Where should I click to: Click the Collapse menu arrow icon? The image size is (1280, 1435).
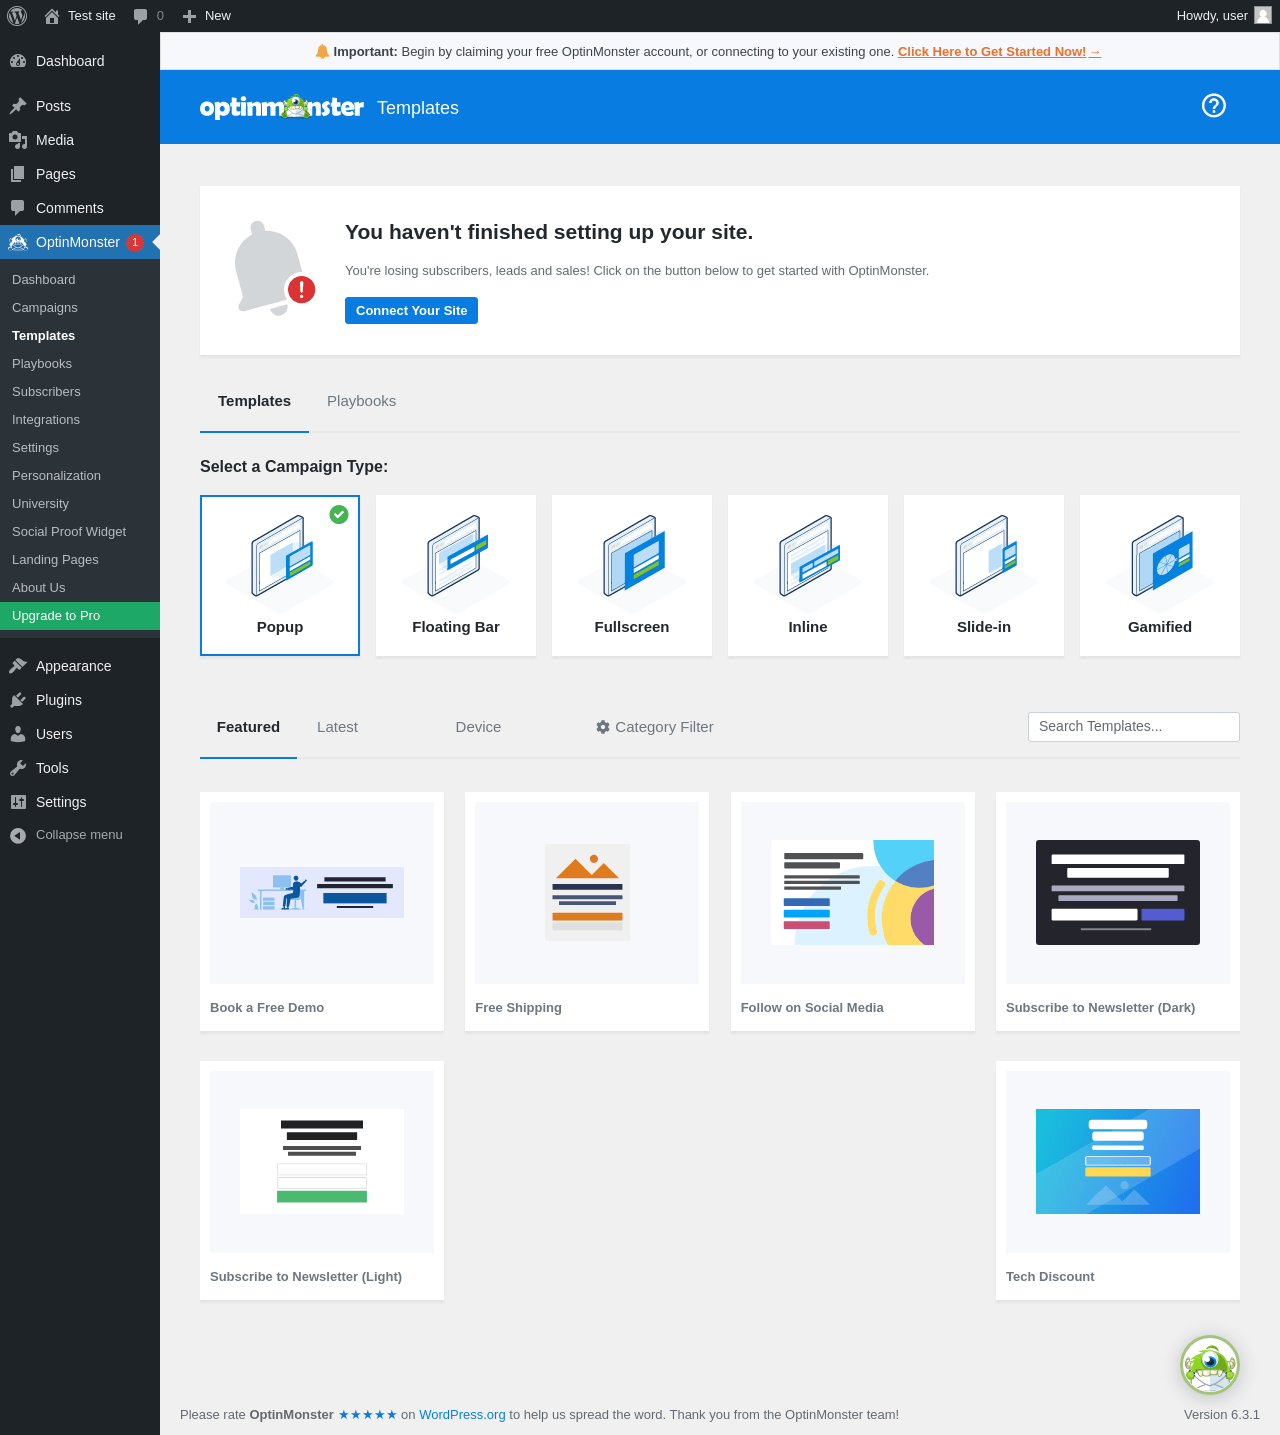18,835
